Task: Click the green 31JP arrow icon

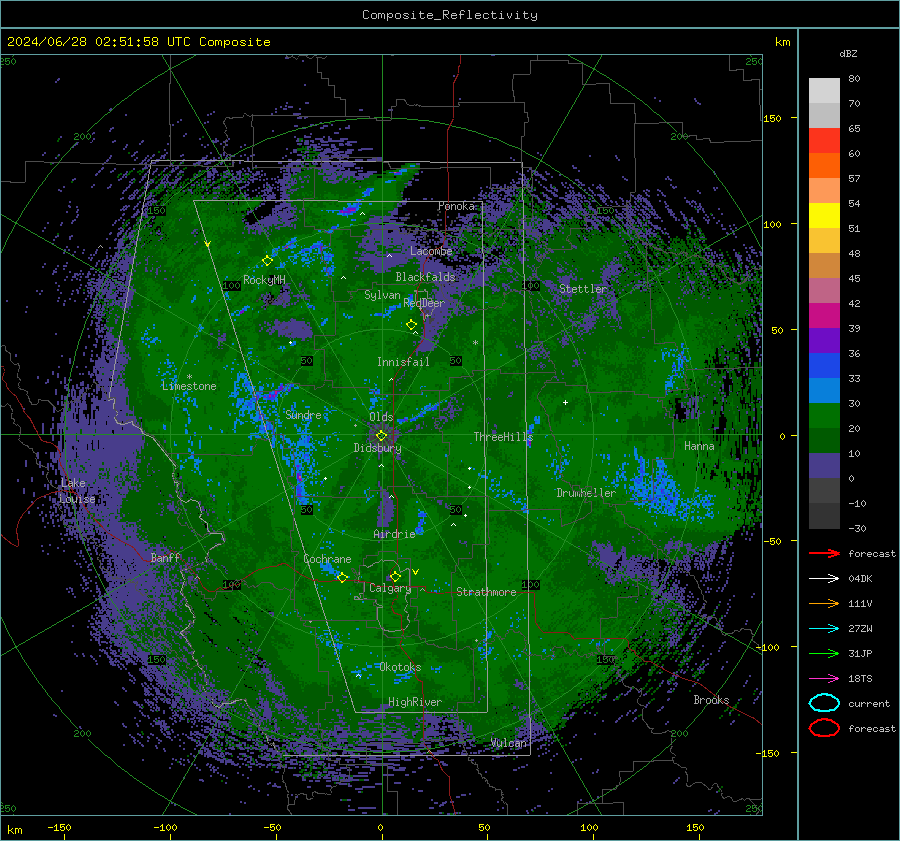Action: coord(824,653)
